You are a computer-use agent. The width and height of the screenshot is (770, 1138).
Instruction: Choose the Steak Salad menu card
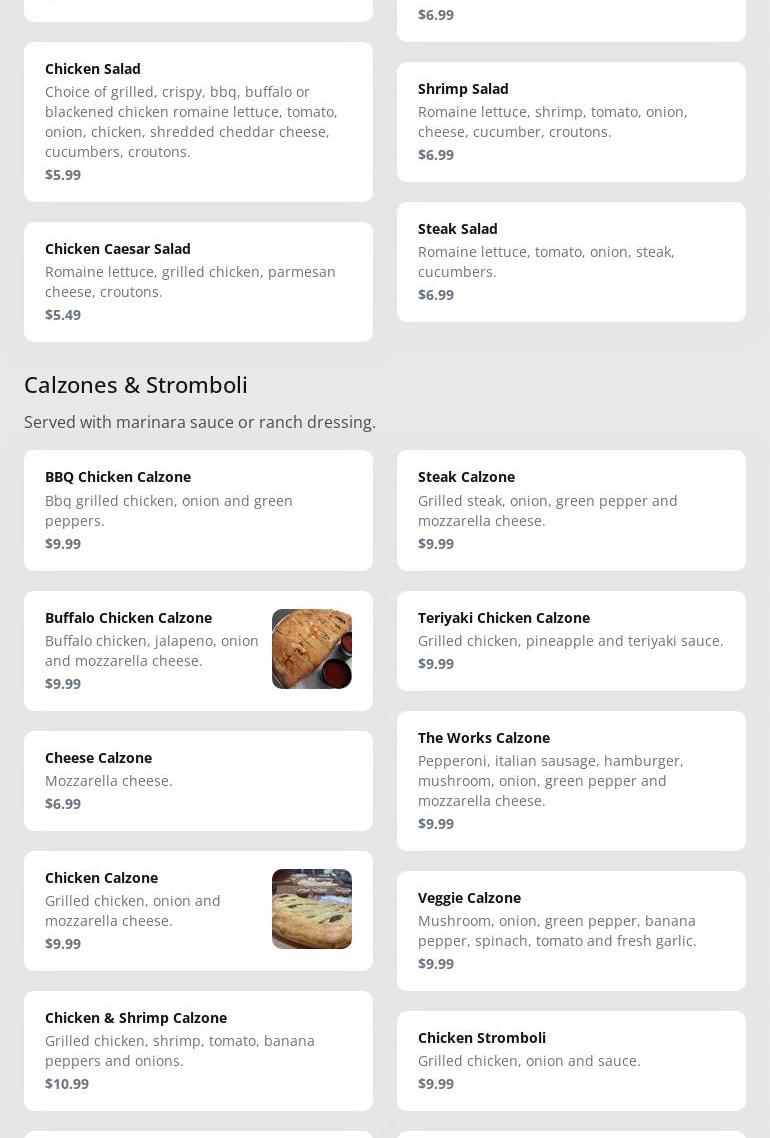(x=571, y=261)
